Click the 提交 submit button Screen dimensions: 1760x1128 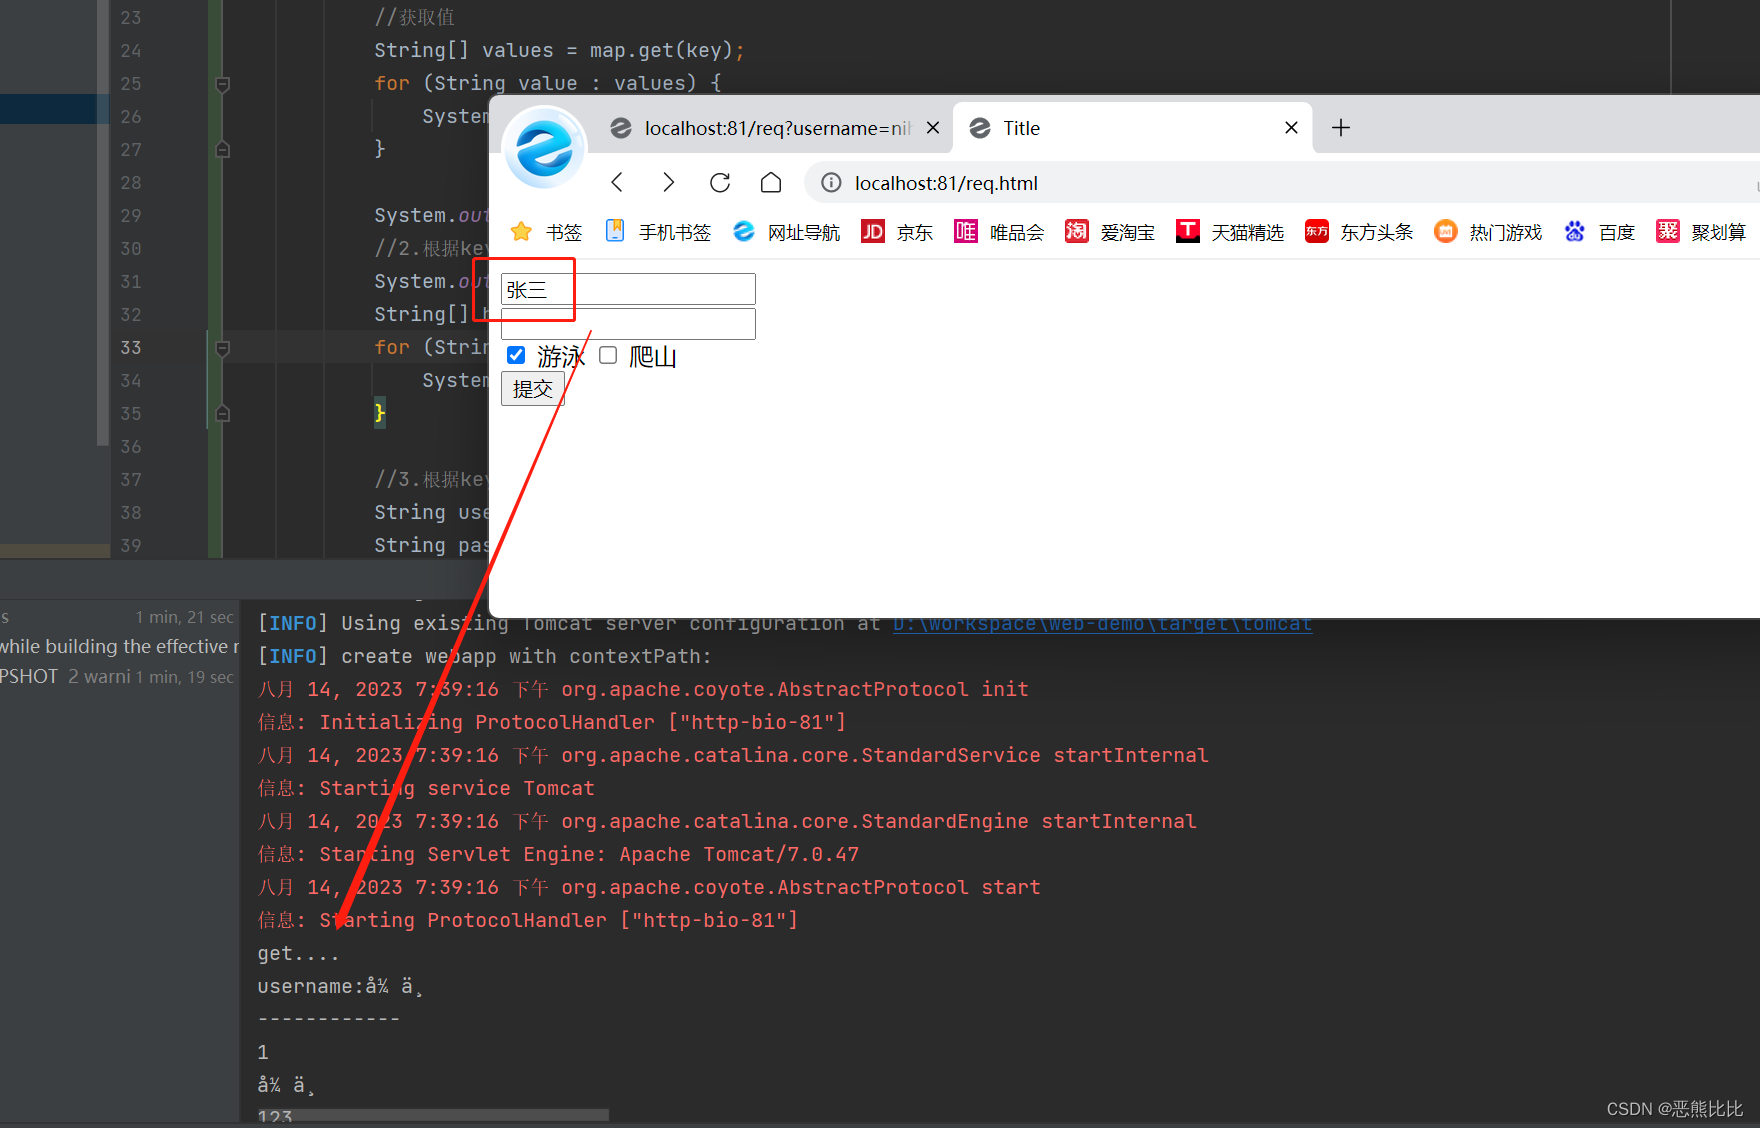[532, 389]
